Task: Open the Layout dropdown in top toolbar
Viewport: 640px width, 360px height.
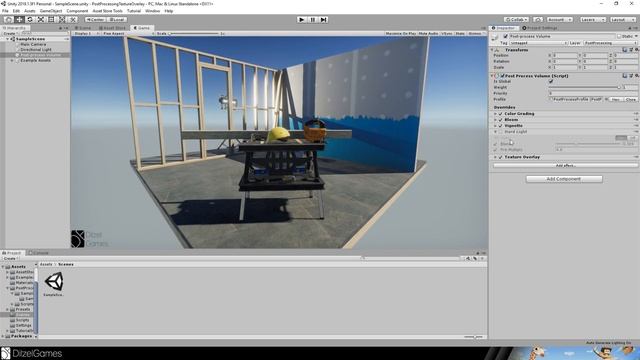Action: pyautogui.click(x=623, y=20)
